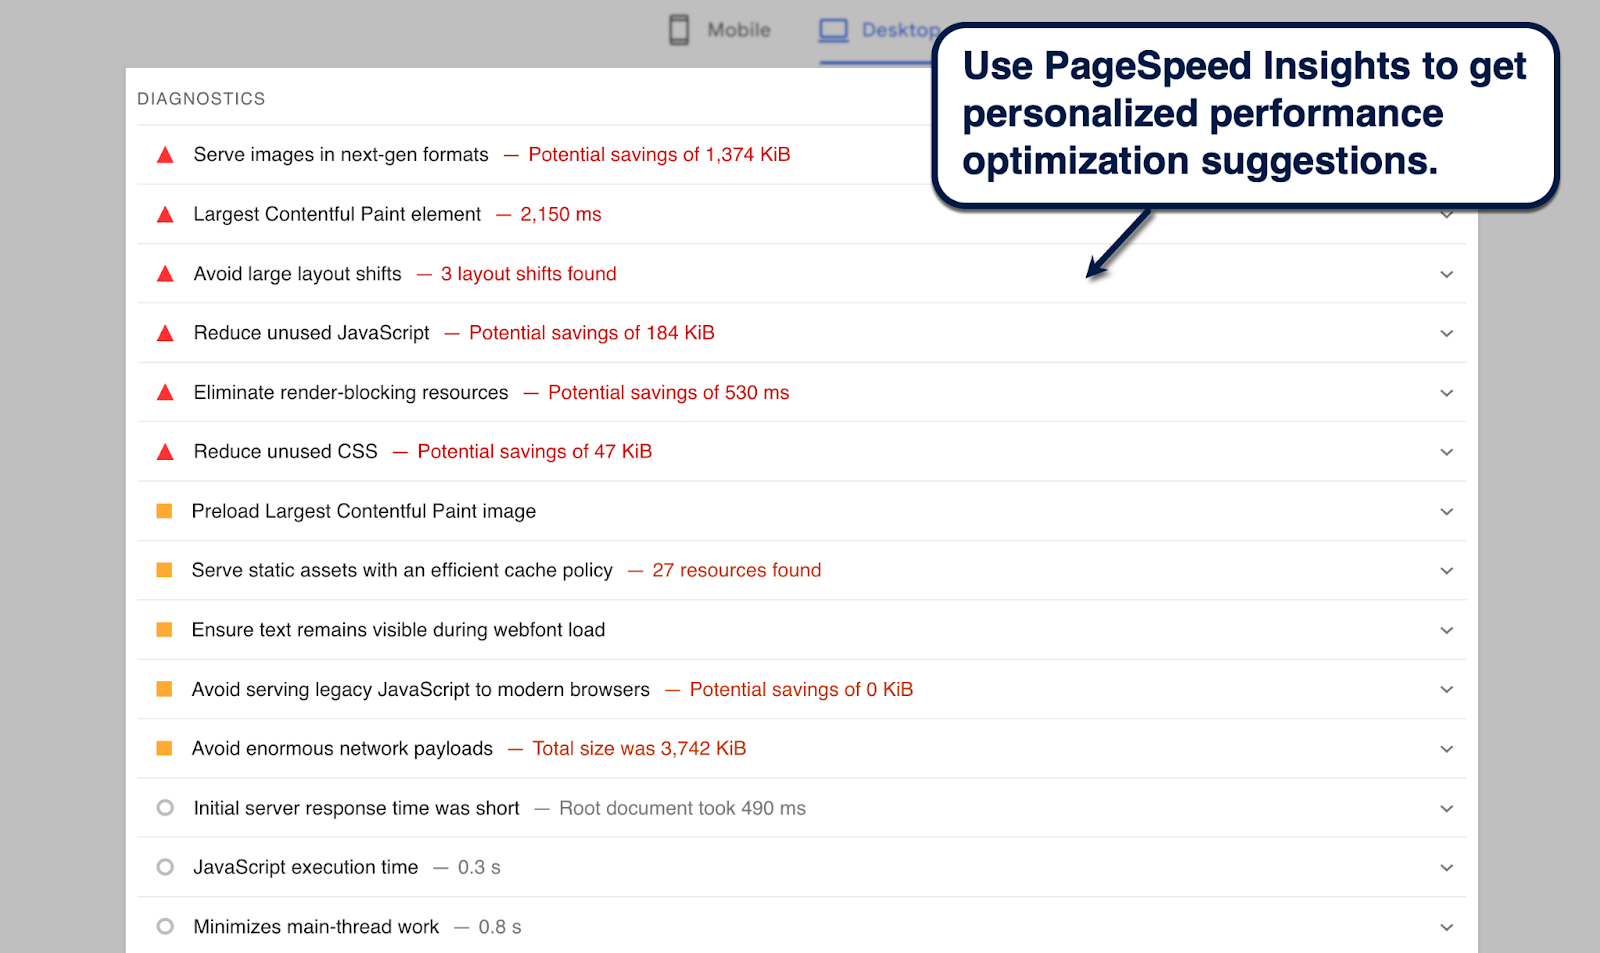Click the 'Minimizes main-thread work' title
Image resolution: width=1600 pixels, height=953 pixels.
point(316,927)
